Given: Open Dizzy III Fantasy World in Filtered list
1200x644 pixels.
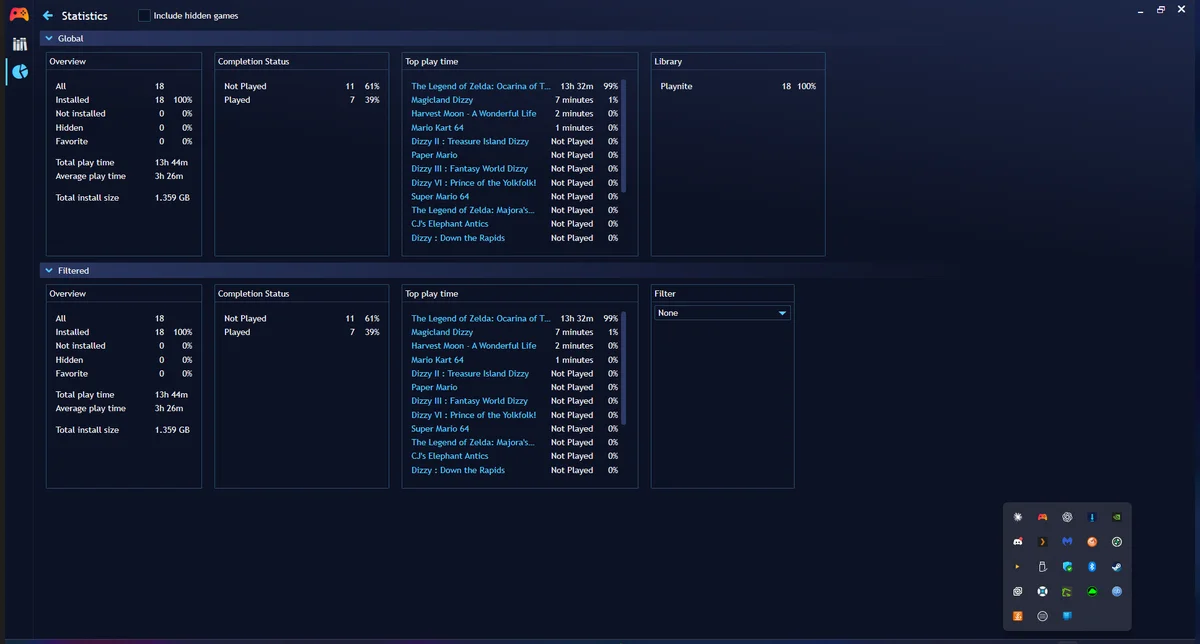Looking at the screenshot, I should [x=469, y=401].
